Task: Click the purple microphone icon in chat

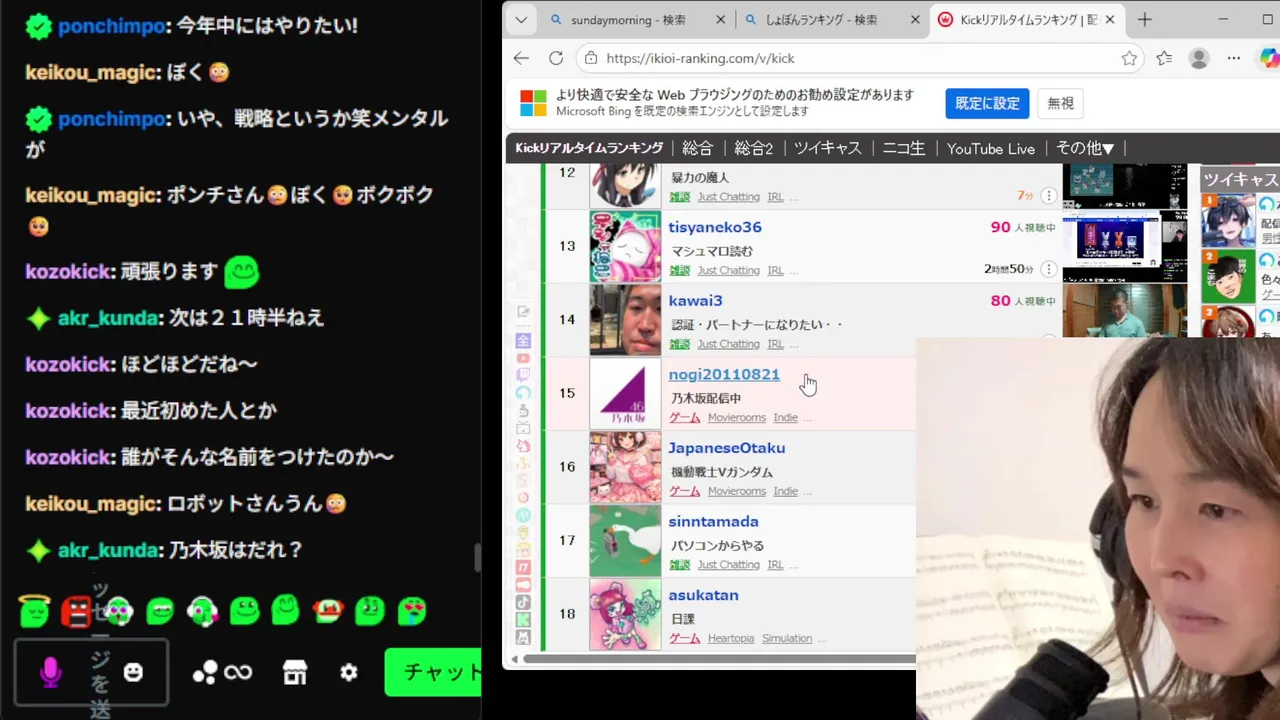Action: (50, 673)
